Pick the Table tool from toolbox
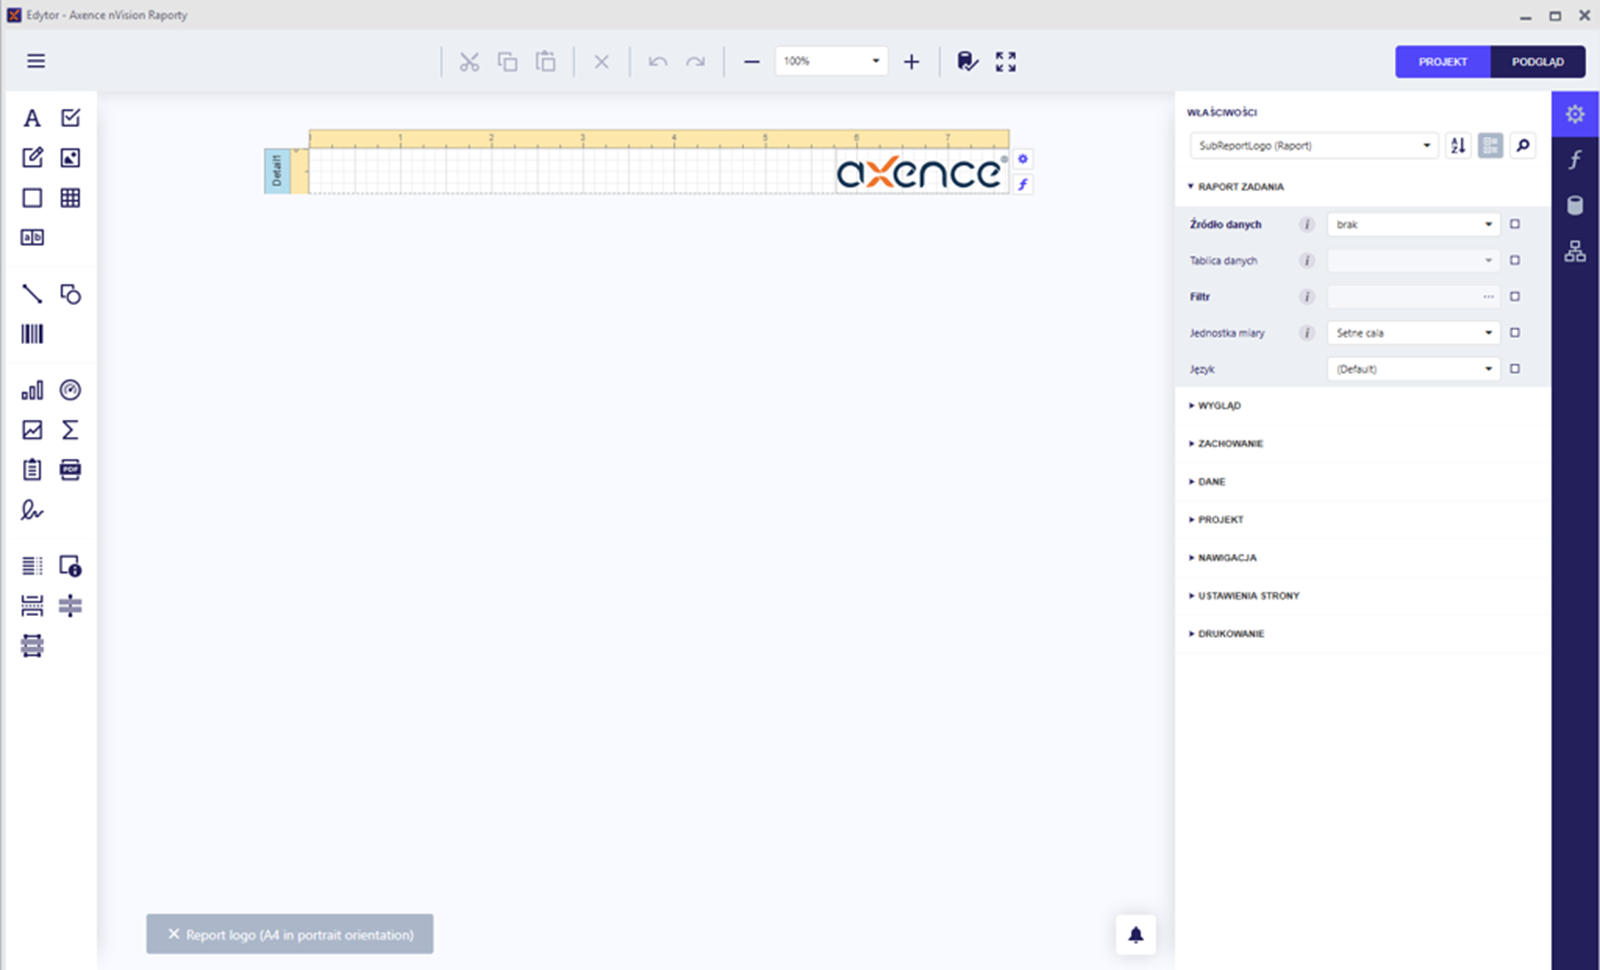The width and height of the screenshot is (1600, 970). click(70, 198)
